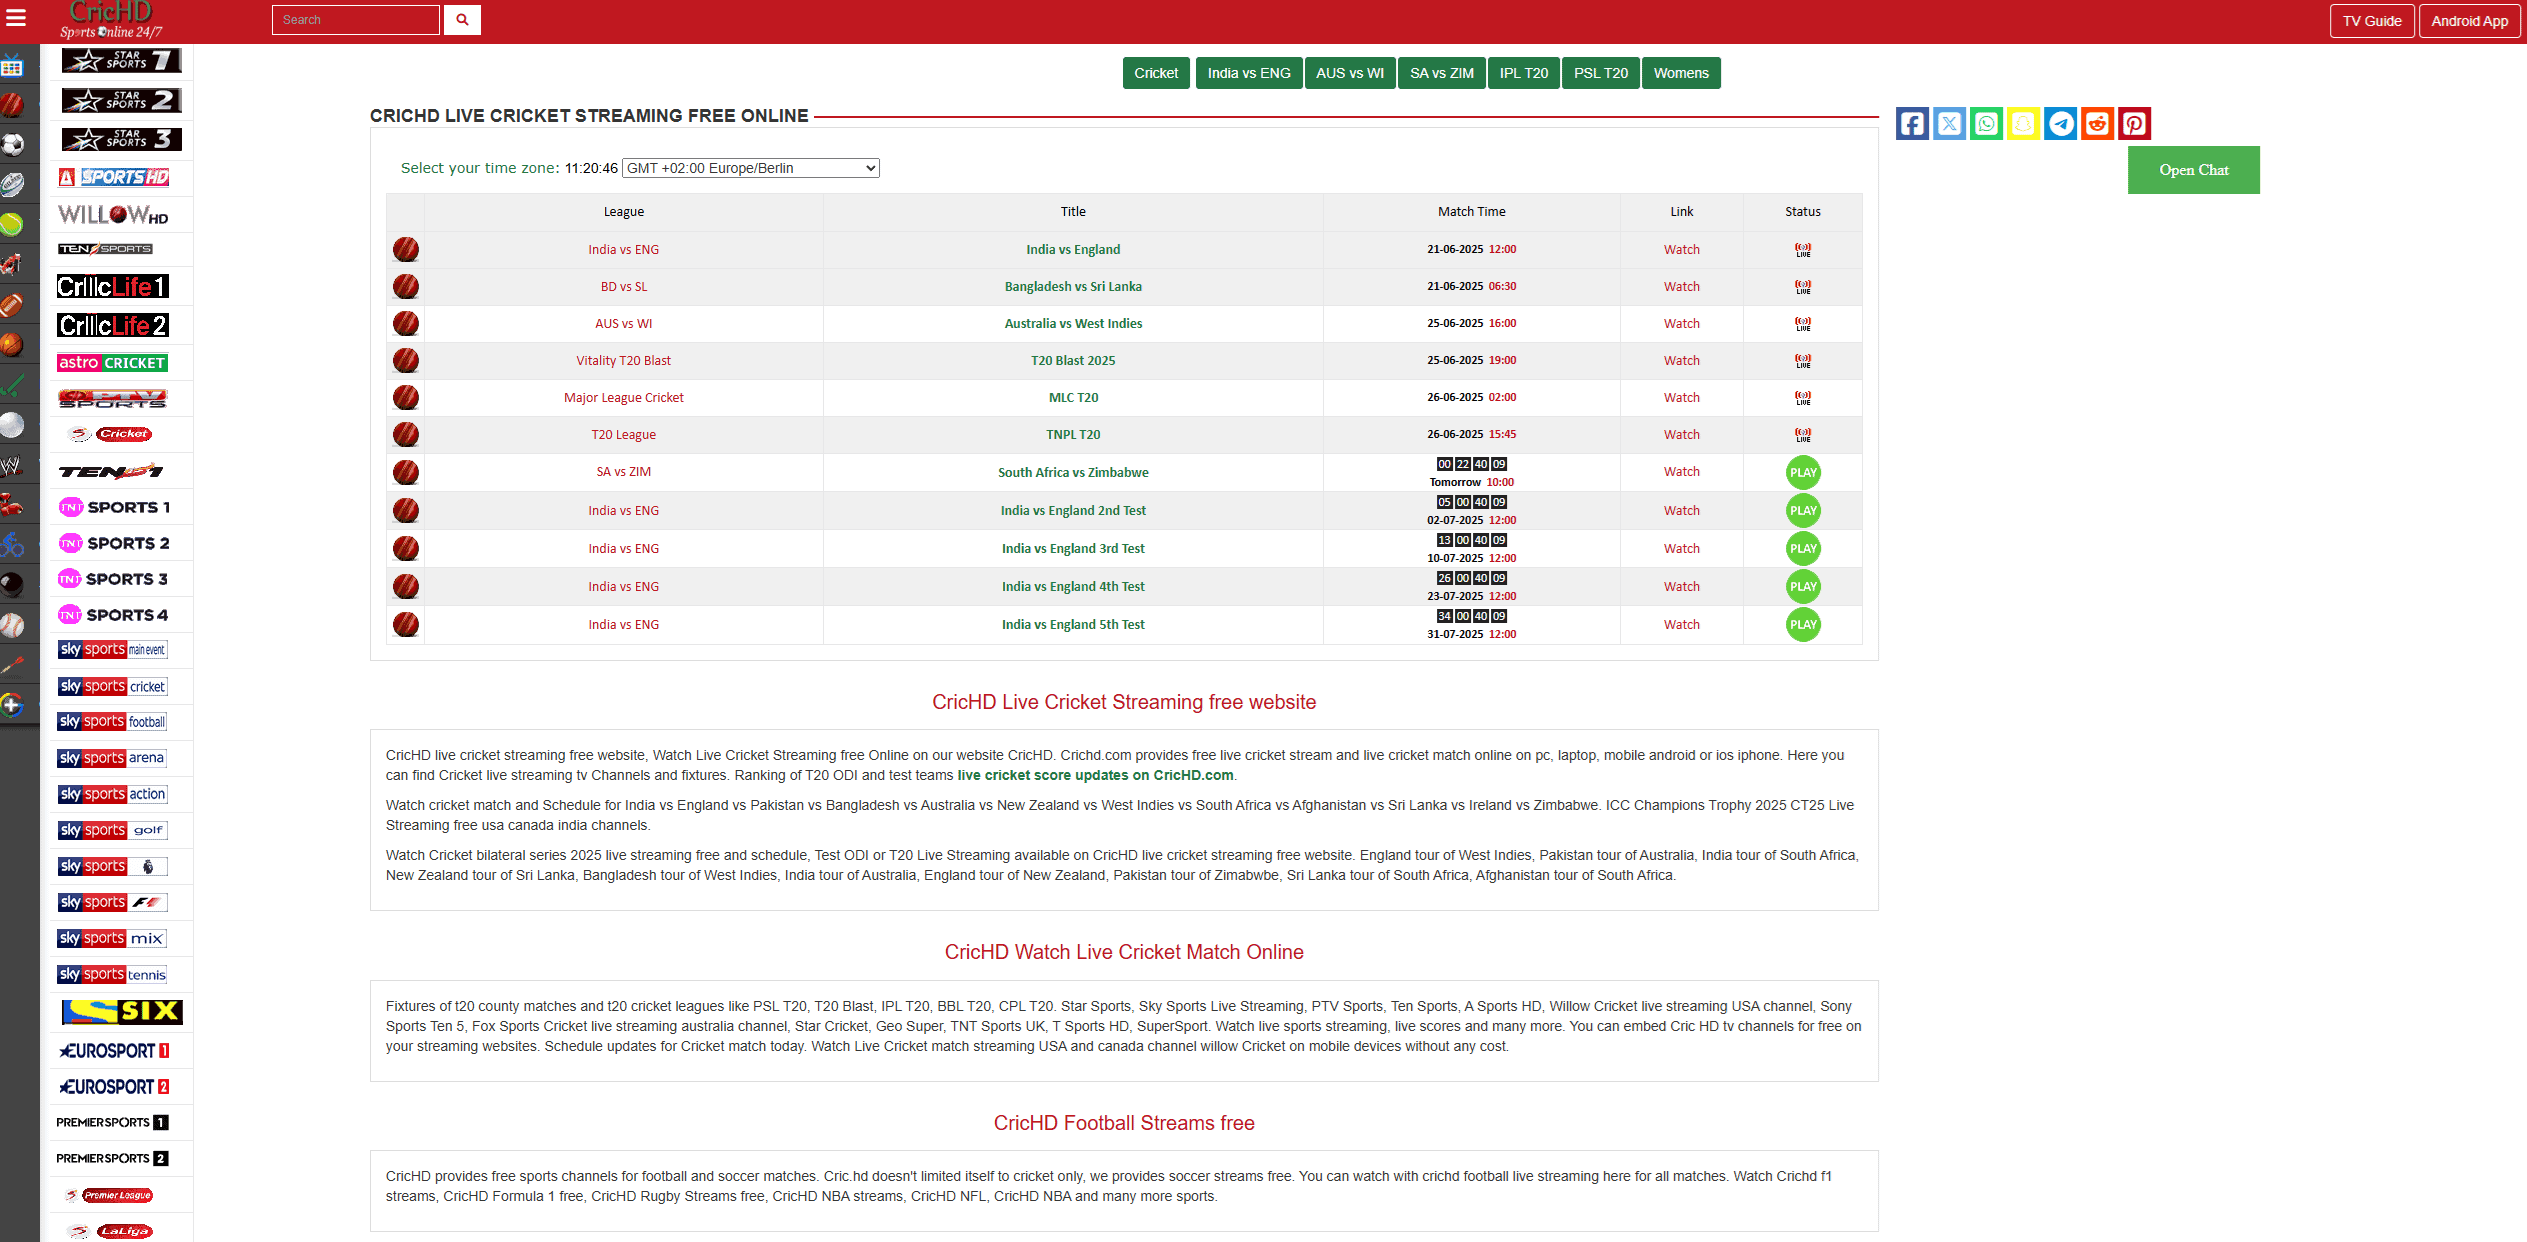Select the baseball sidebar icon
This screenshot has height=1242, width=2527.
pos(12,625)
